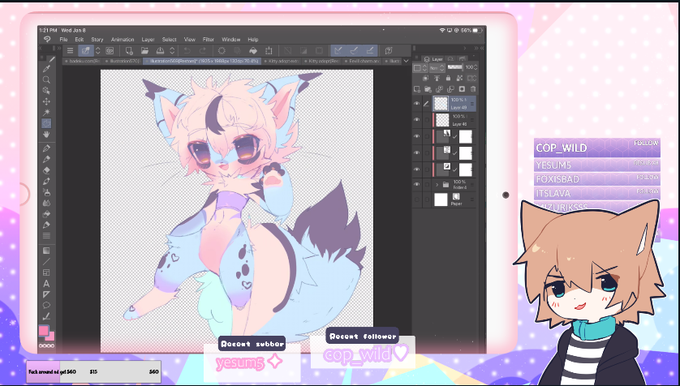Select the Move layer tool
The height and width of the screenshot is (386, 680).
(46, 101)
